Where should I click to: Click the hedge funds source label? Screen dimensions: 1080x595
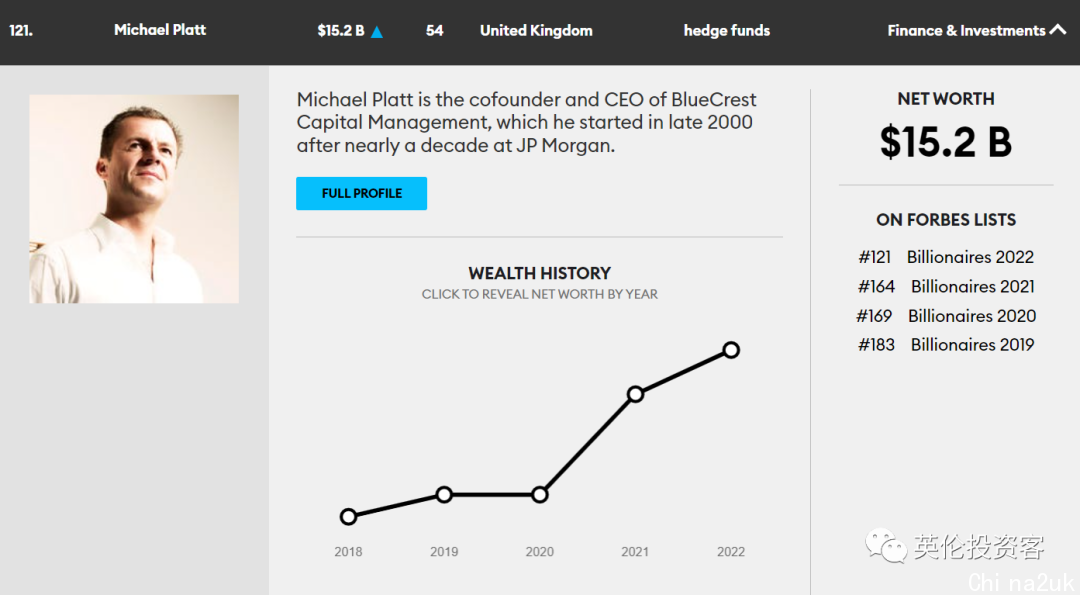(727, 30)
